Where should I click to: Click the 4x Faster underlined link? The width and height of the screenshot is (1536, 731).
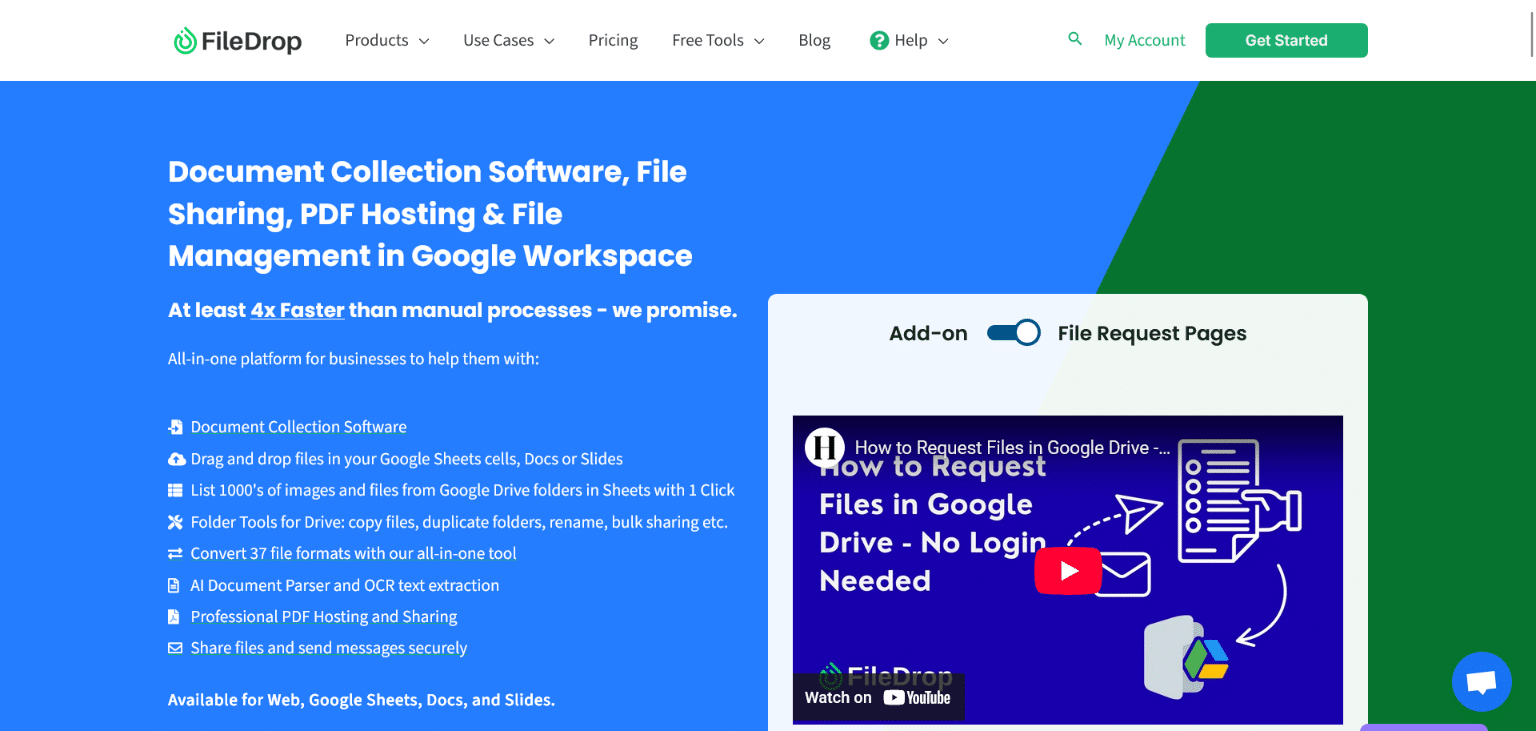[297, 310]
